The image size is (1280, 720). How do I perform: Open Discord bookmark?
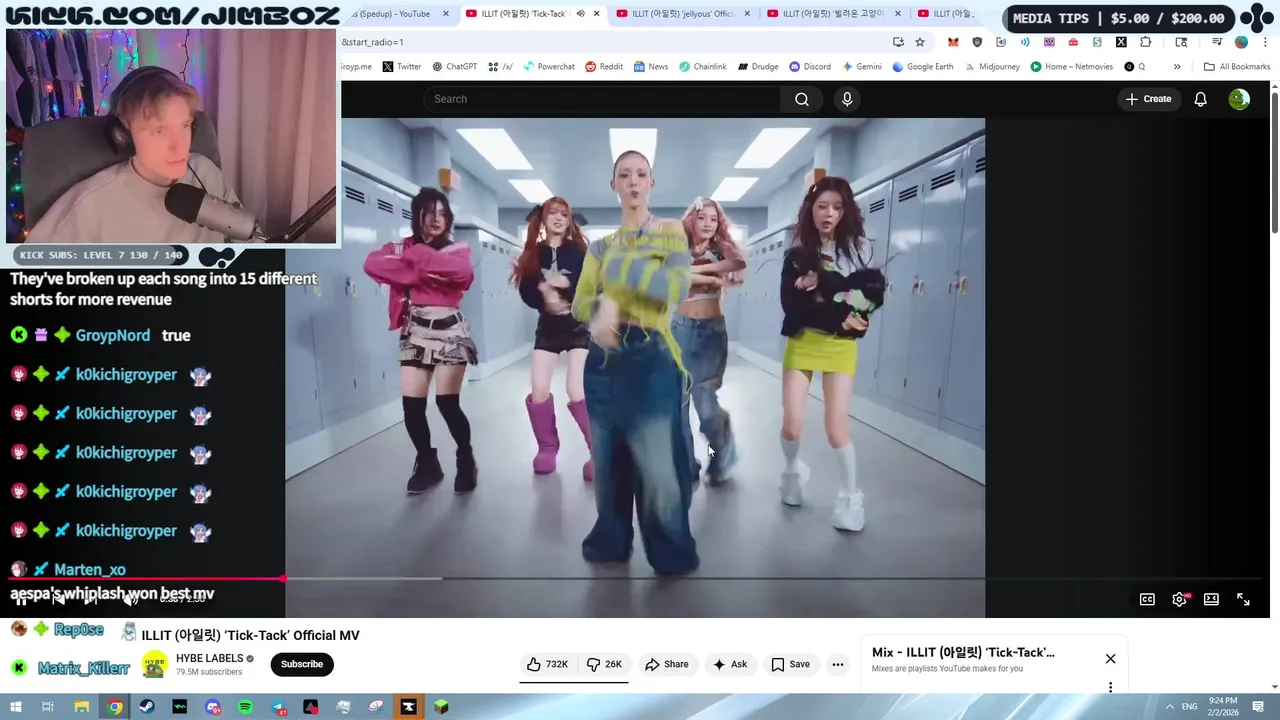(x=810, y=67)
